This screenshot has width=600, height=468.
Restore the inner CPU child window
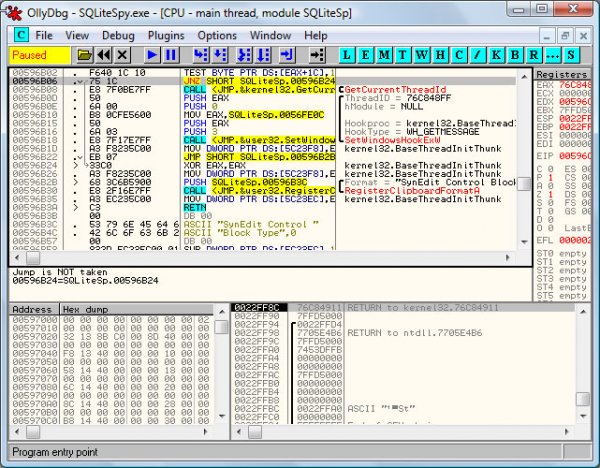pyautogui.click(x=565, y=36)
